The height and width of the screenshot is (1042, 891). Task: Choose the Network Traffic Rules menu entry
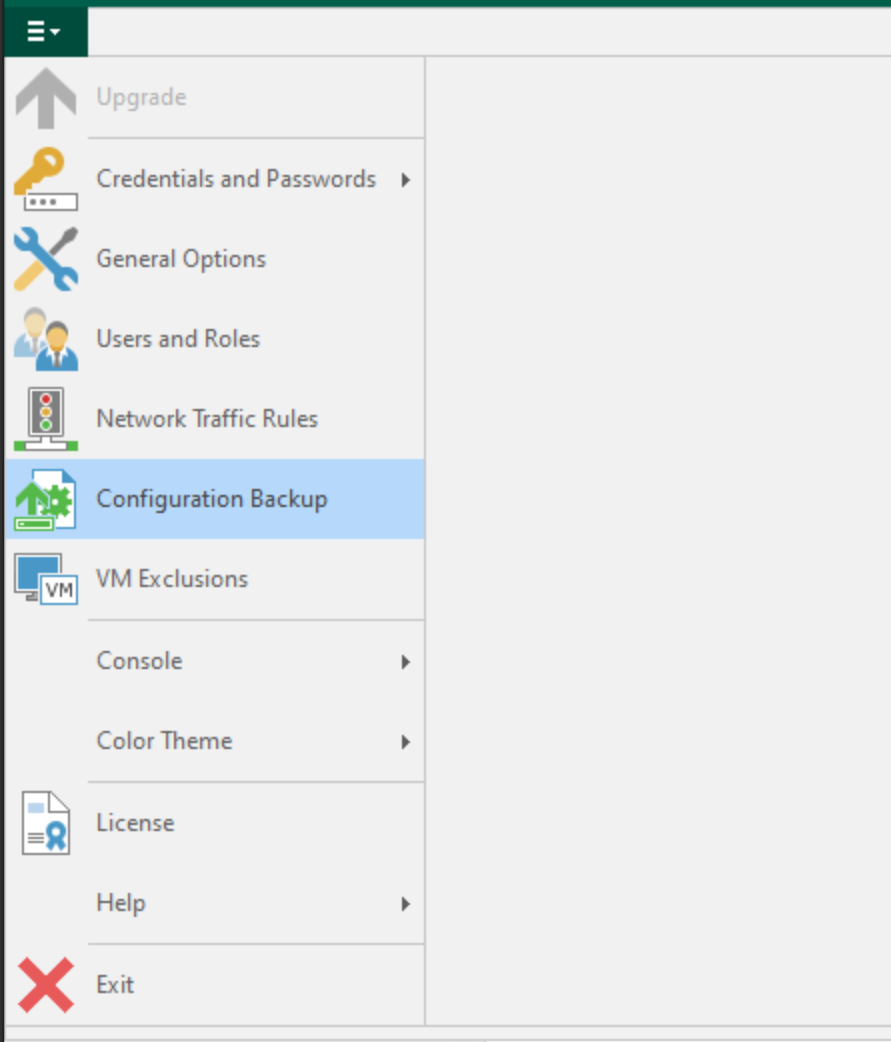(x=215, y=419)
